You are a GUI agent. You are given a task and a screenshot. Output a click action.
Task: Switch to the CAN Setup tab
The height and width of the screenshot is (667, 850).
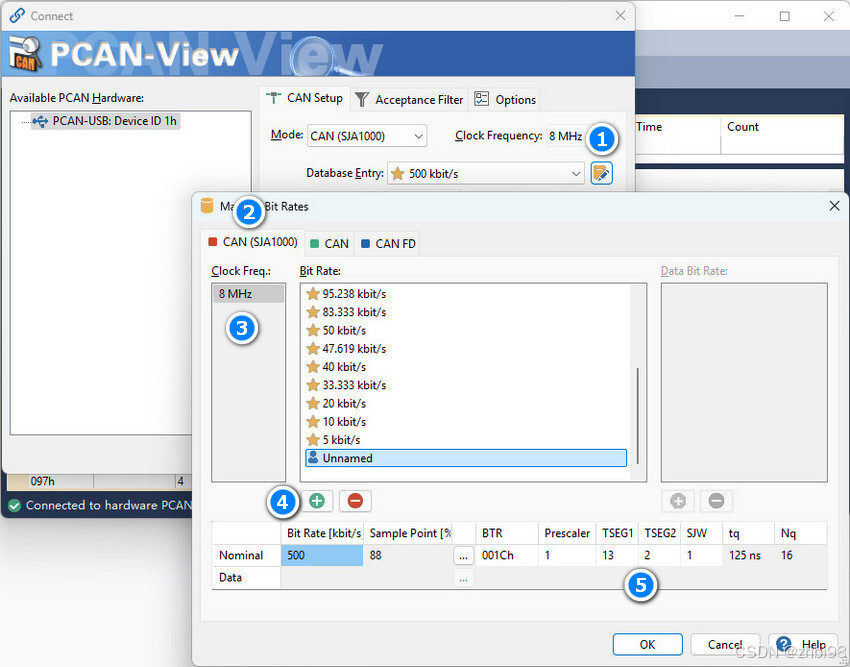tap(305, 98)
